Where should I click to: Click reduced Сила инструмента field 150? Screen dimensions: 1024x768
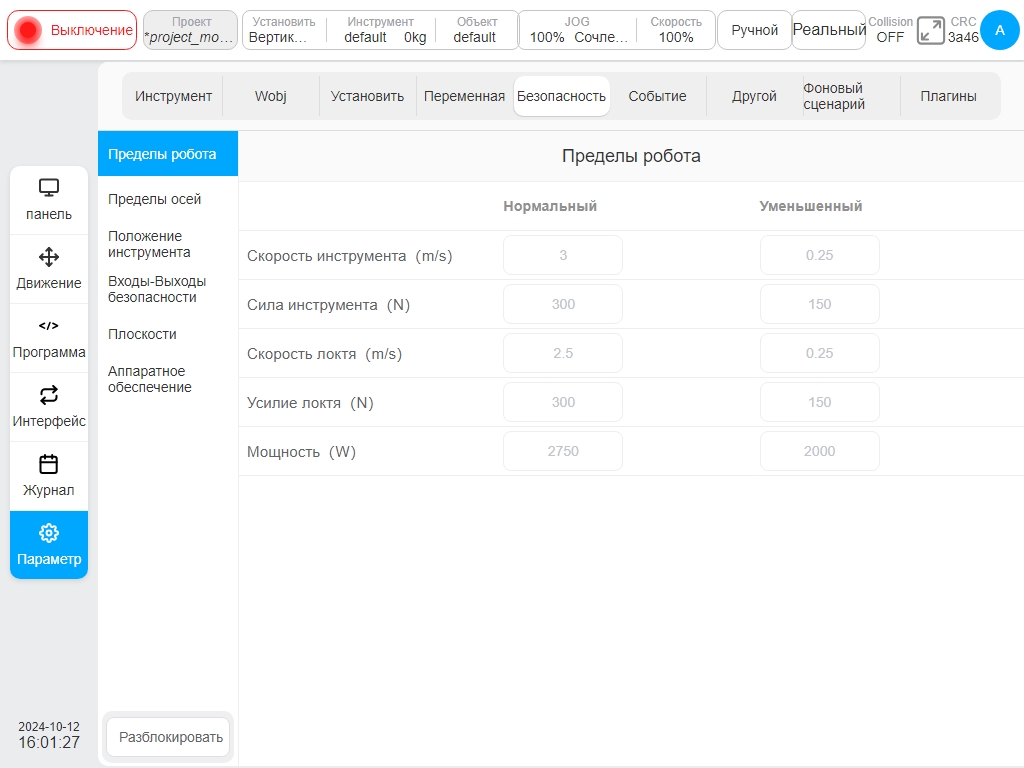pos(820,304)
